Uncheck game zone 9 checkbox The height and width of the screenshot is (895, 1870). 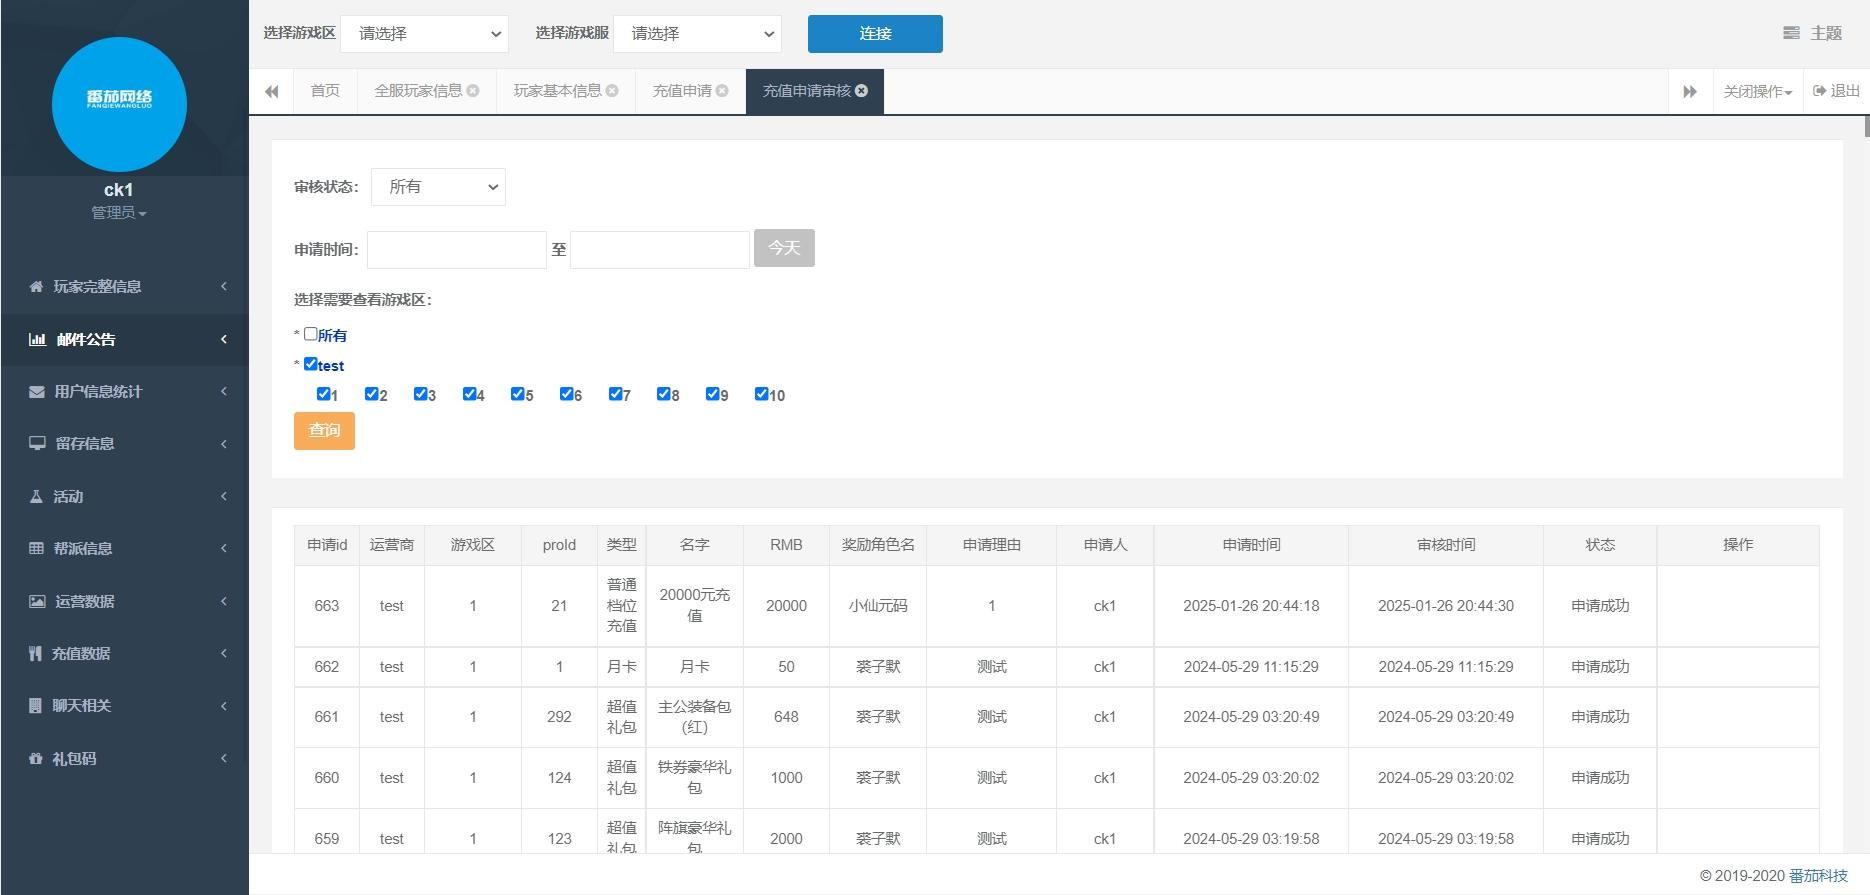pos(713,394)
